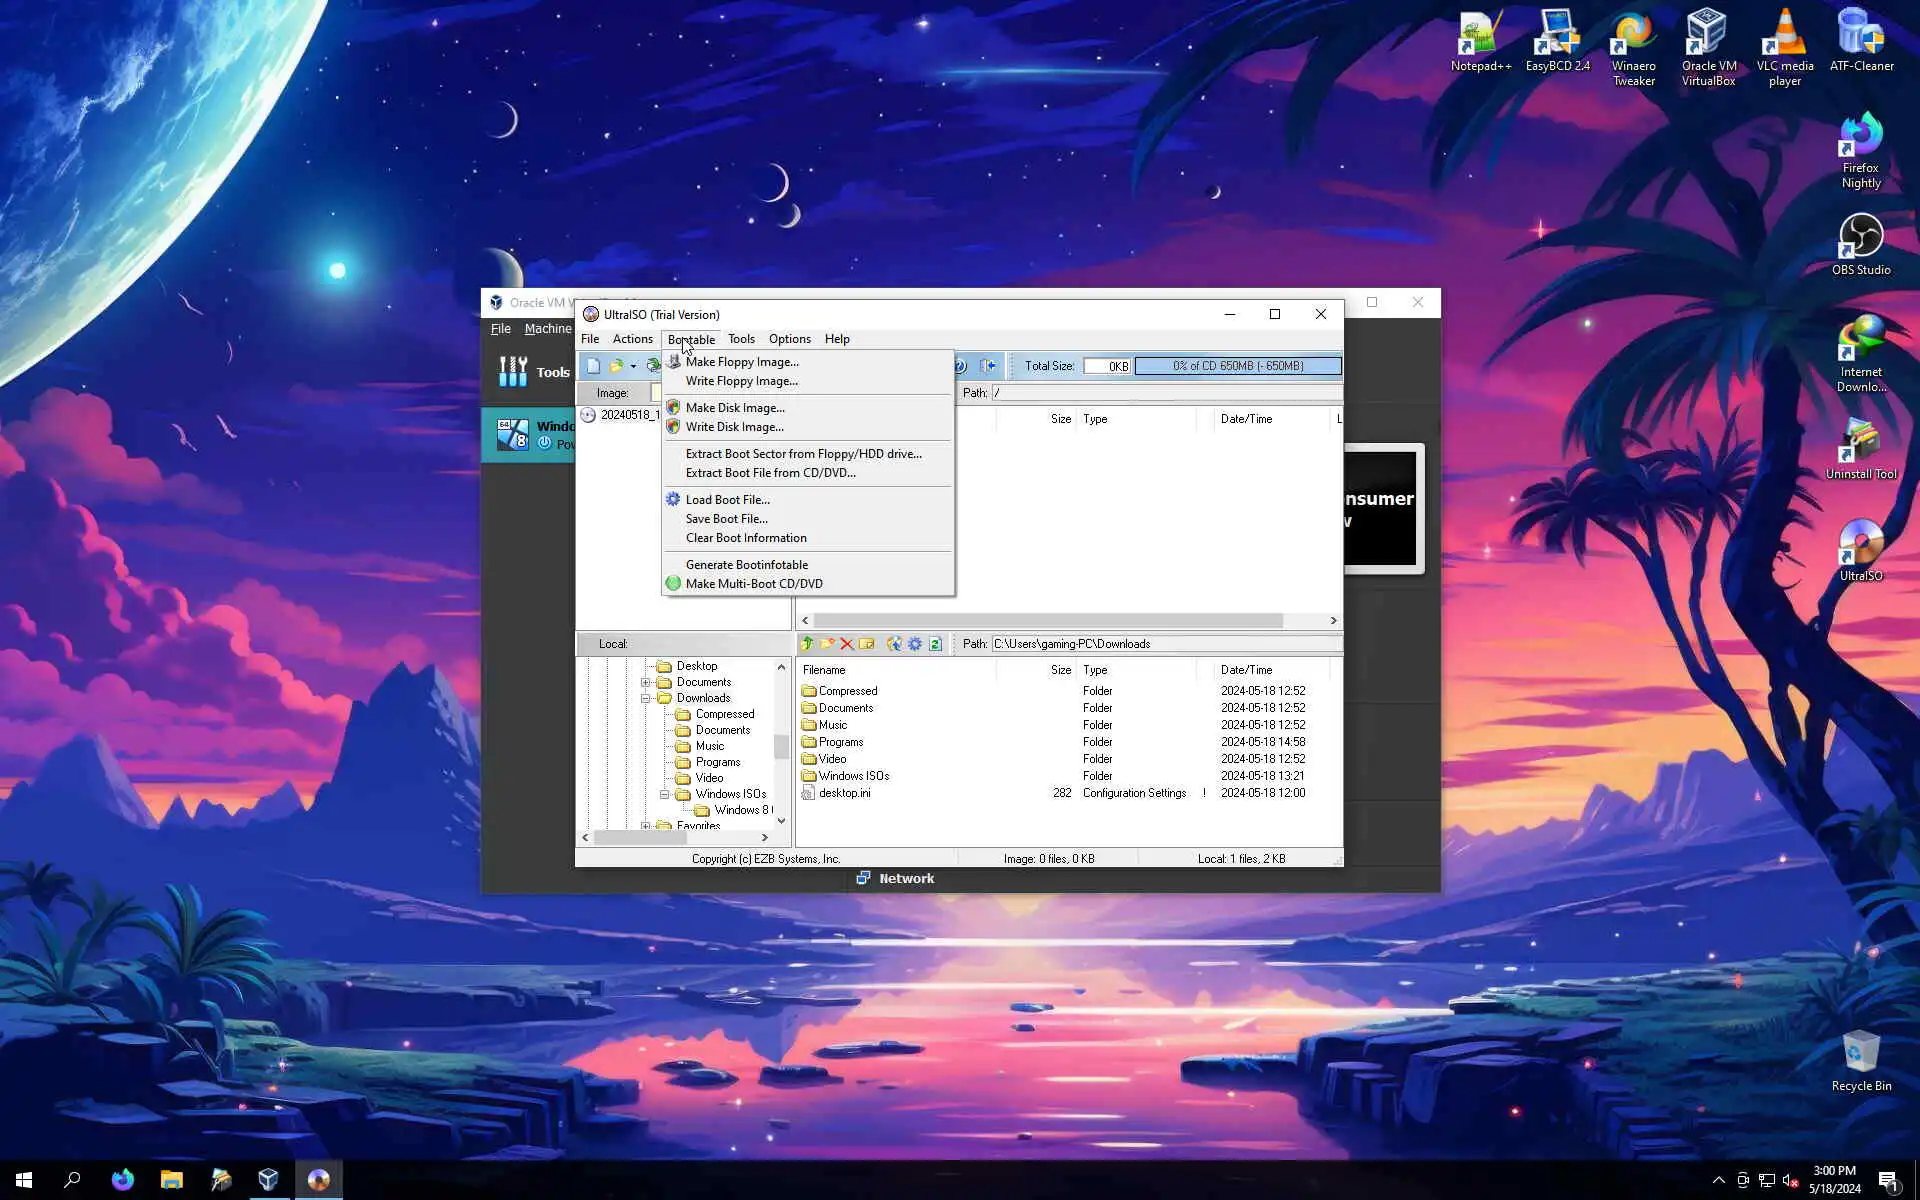The width and height of the screenshot is (1920, 1200).
Task: Click the local Up folder green arrow
Action: coord(807,644)
